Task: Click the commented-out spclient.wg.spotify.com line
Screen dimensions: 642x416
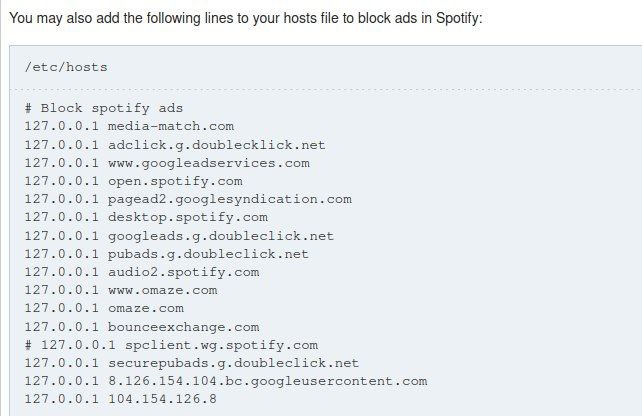Action: pyautogui.click(x=171, y=345)
